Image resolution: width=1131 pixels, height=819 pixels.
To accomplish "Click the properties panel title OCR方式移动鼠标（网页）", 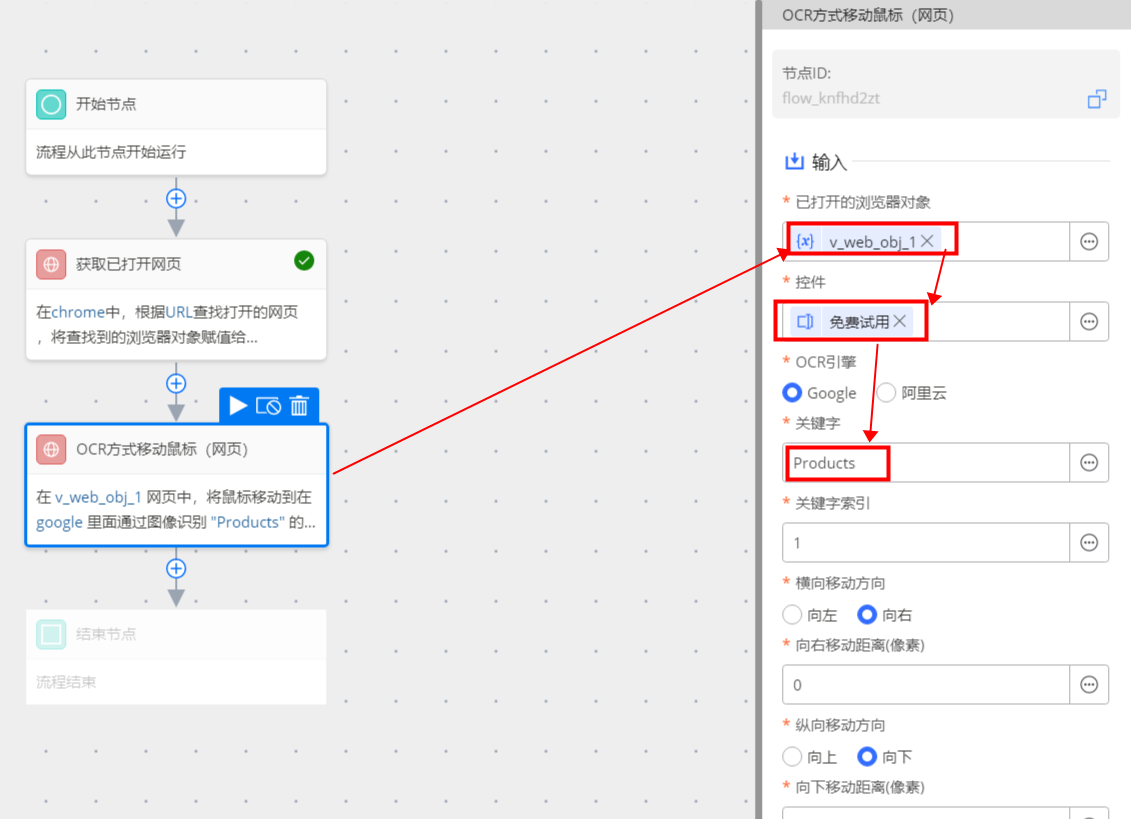I will click(x=868, y=15).
